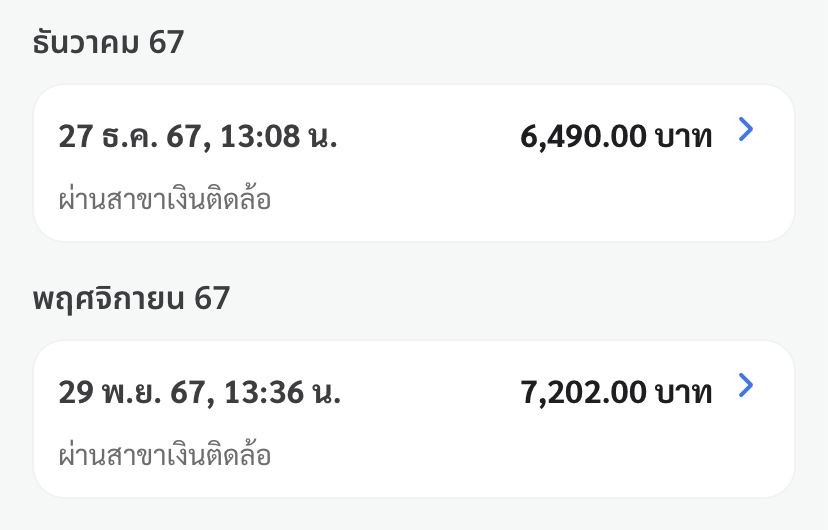Image resolution: width=828 pixels, height=530 pixels.
Task: Click the date 29 พ.ย. 67, 13:36 น.
Action: coord(200,392)
